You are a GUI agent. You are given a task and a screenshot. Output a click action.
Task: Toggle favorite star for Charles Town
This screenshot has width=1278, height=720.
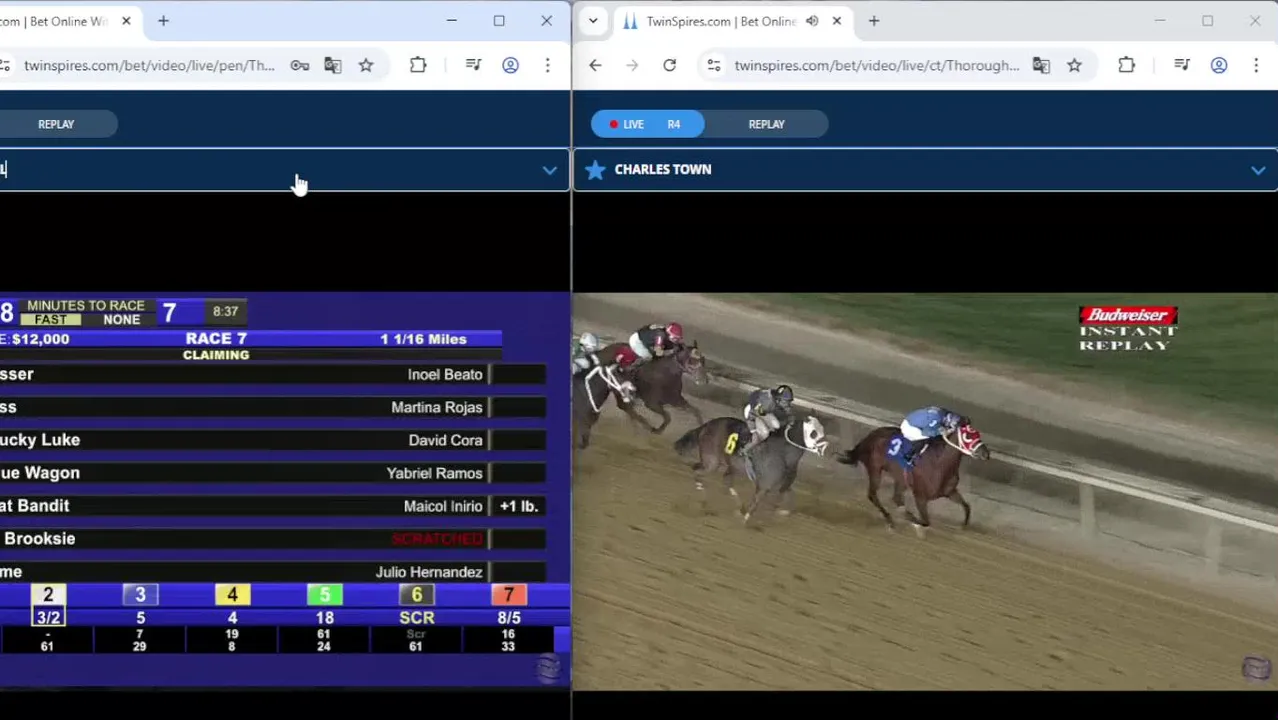click(595, 170)
